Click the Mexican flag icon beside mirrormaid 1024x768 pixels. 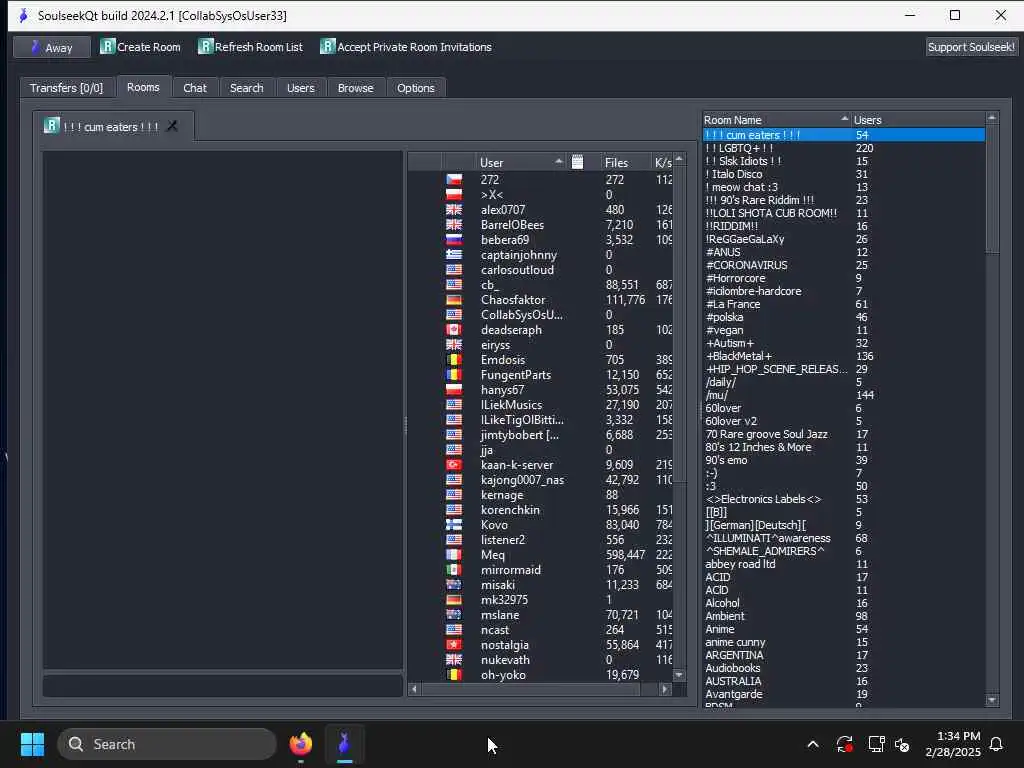pos(454,570)
